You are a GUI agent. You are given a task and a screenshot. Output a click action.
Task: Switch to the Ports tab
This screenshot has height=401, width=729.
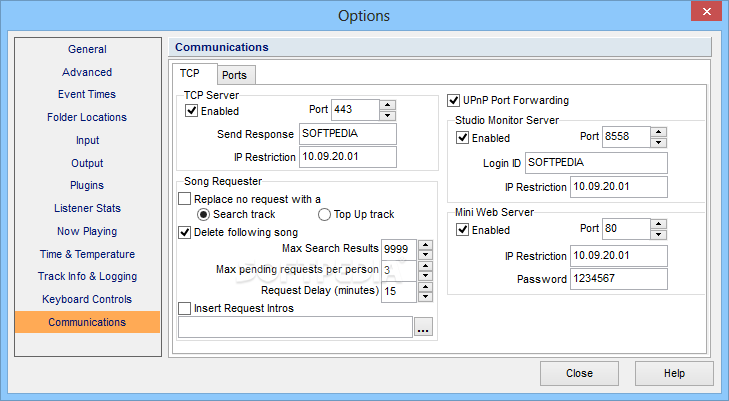coord(235,75)
